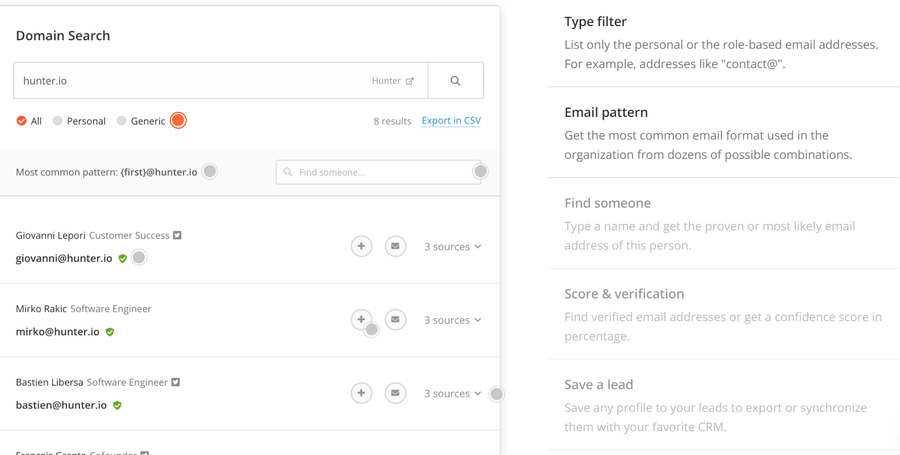Click the Domain Search heading
This screenshot has height=455, width=900.
pyautogui.click(x=63, y=36)
